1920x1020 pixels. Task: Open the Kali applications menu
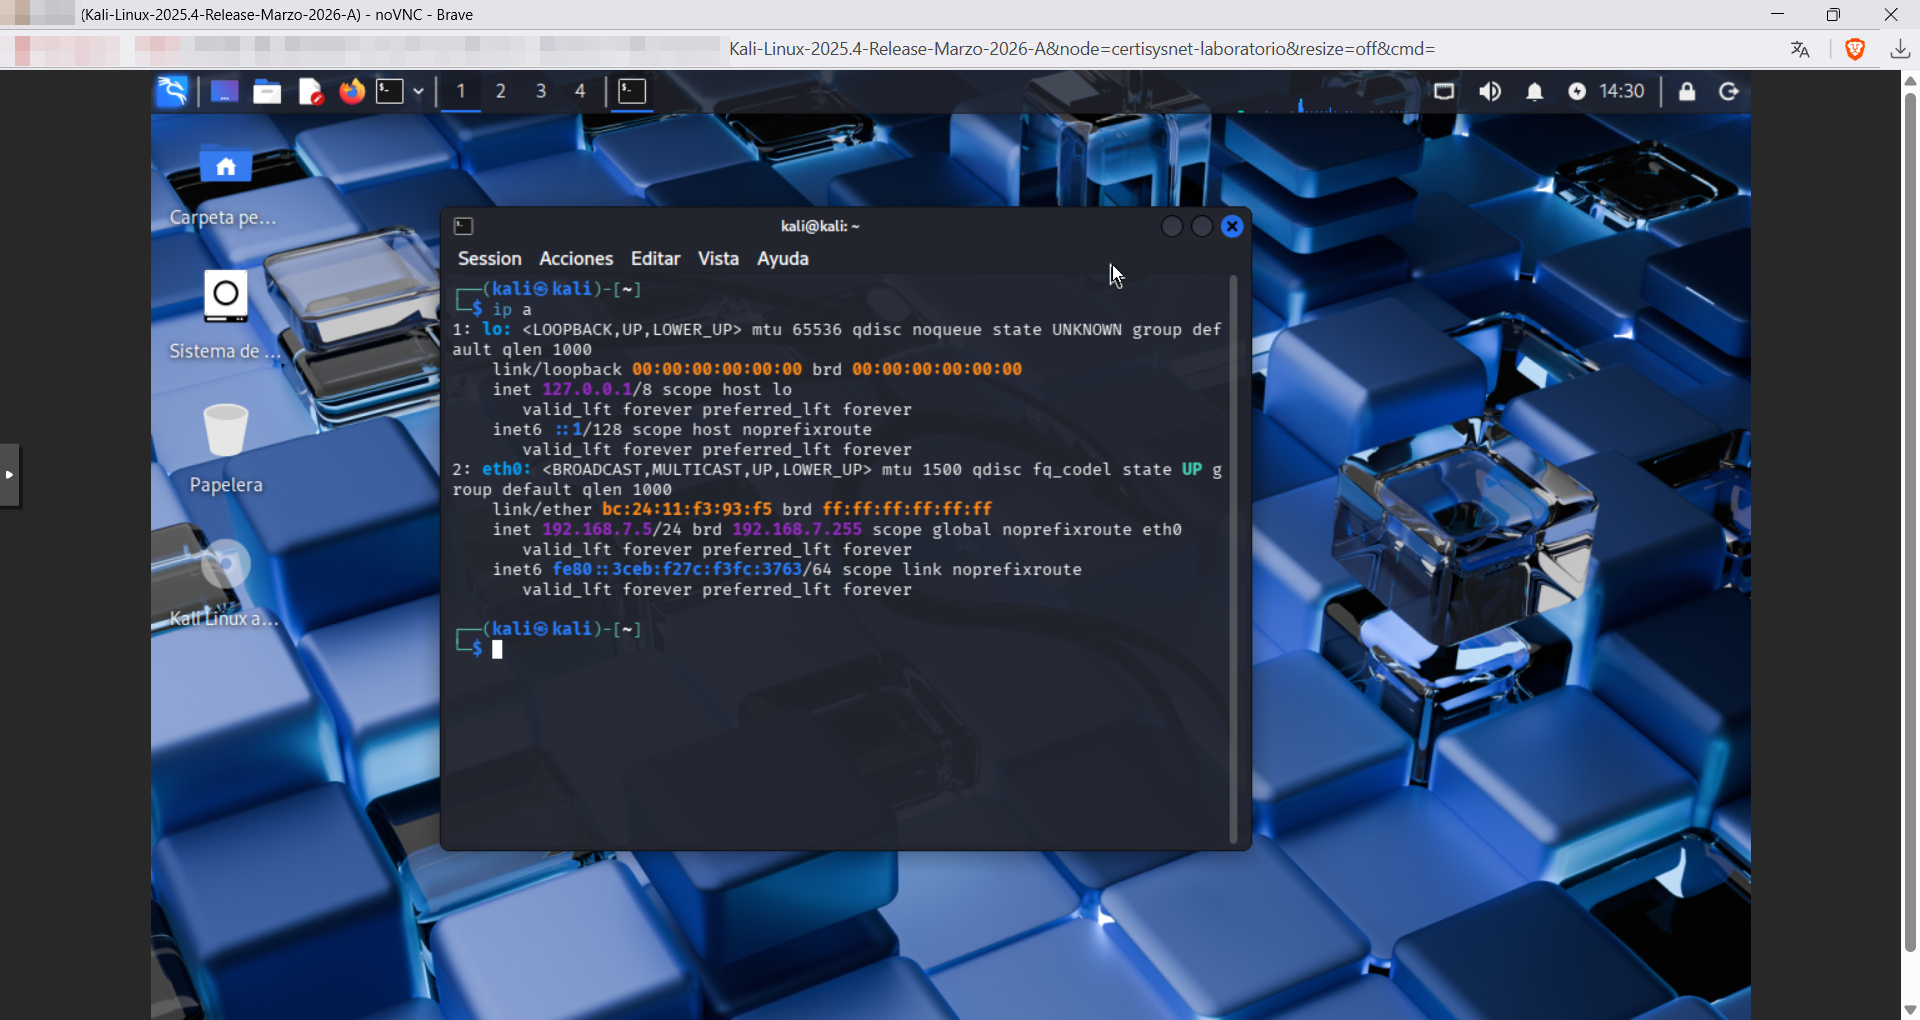[x=172, y=91]
